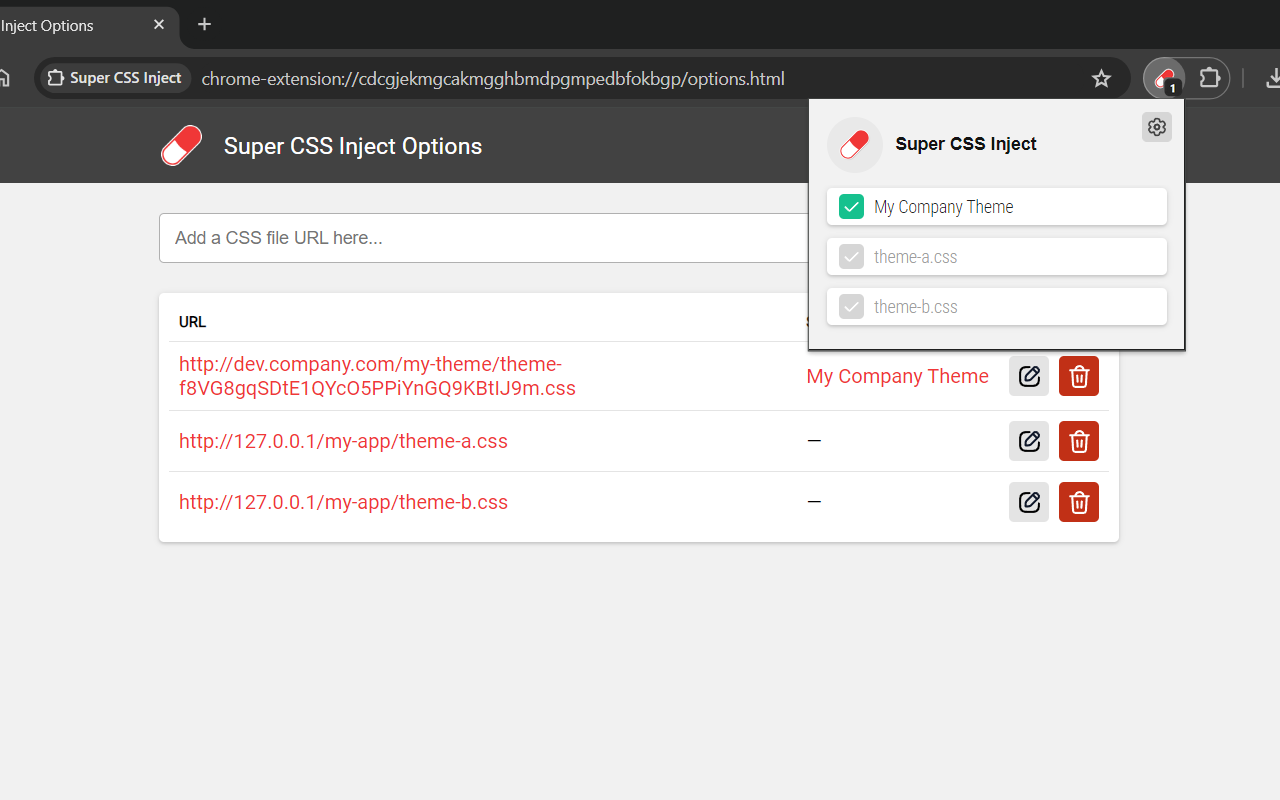Delete the theme-b.css entry
Image resolution: width=1280 pixels, height=800 pixels.
1079,502
